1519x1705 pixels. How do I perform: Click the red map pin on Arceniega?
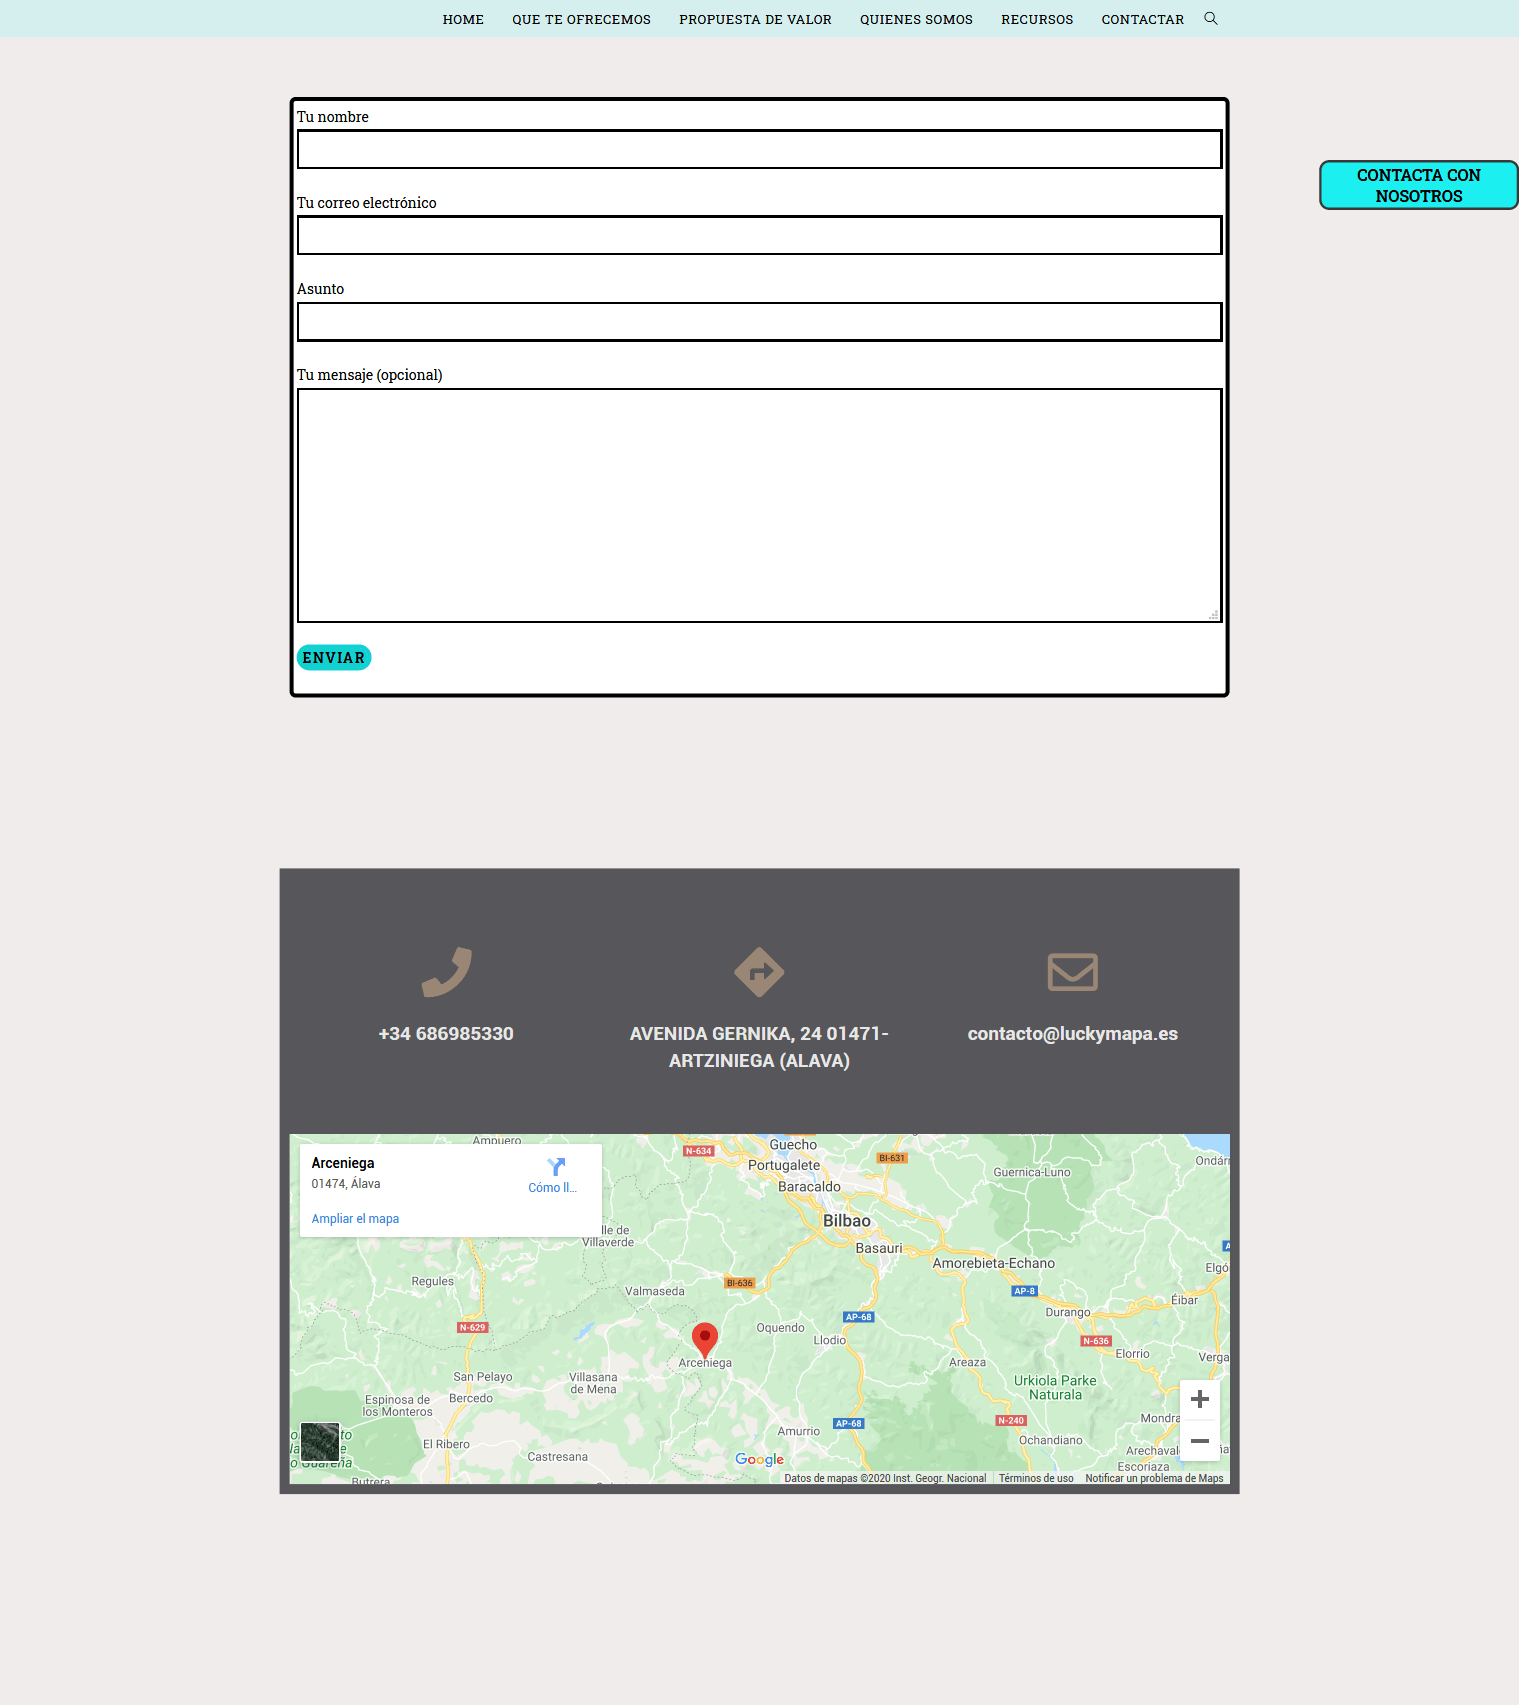(x=705, y=1340)
